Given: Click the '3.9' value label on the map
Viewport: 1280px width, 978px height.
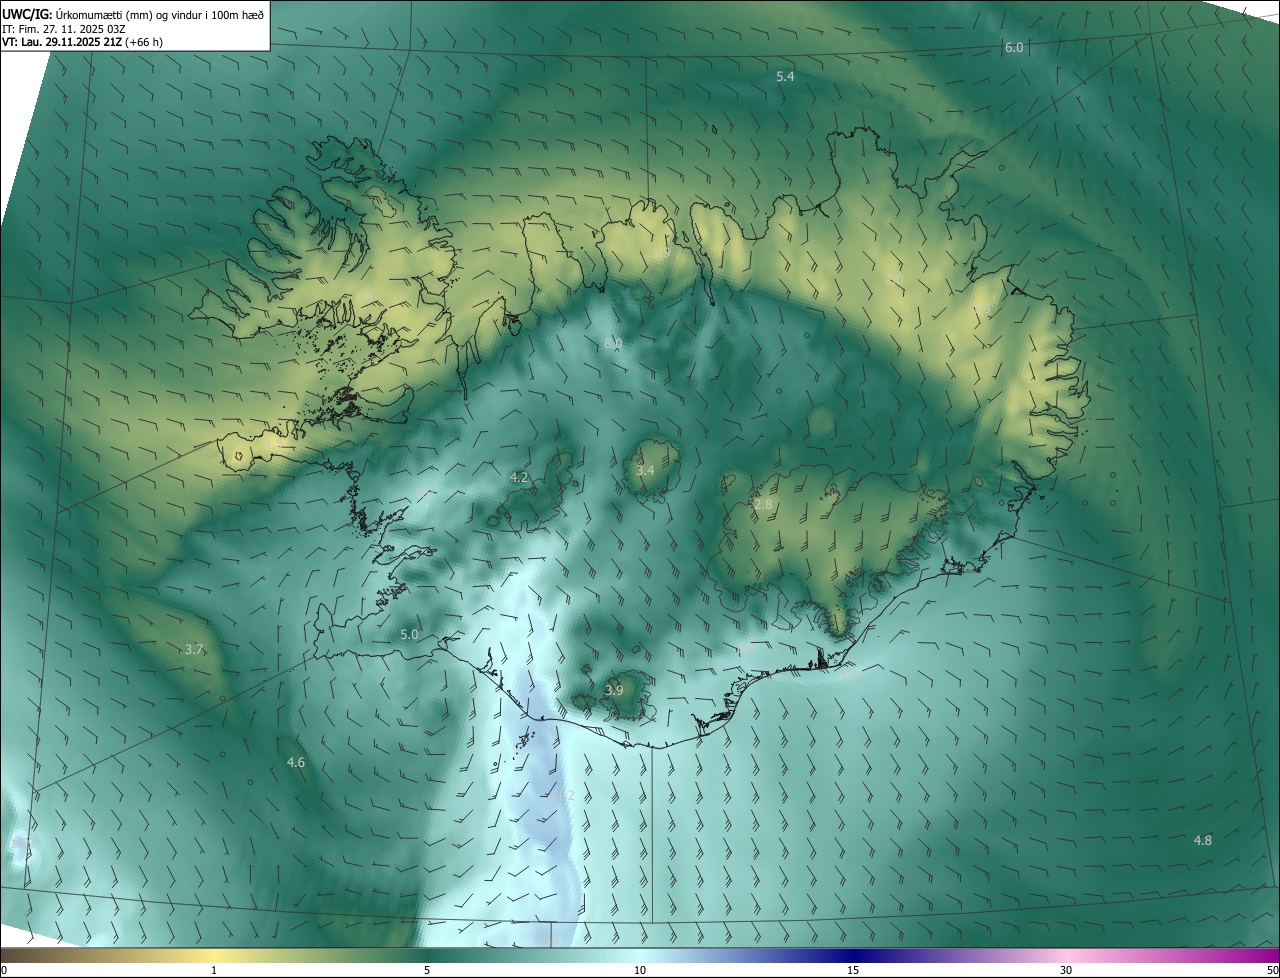Looking at the screenshot, I should pyautogui.click(x=614, y=690).
